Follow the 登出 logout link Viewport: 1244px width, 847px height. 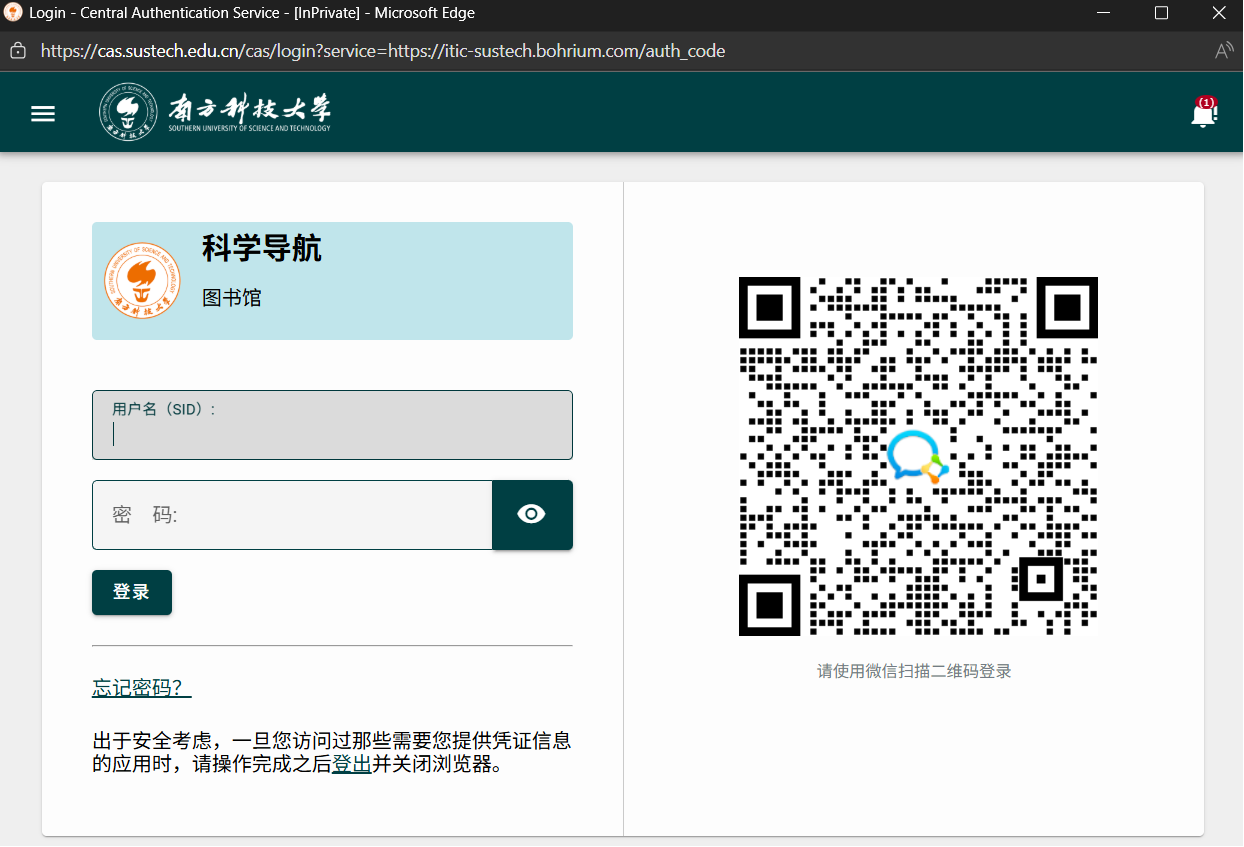(352, 765)
